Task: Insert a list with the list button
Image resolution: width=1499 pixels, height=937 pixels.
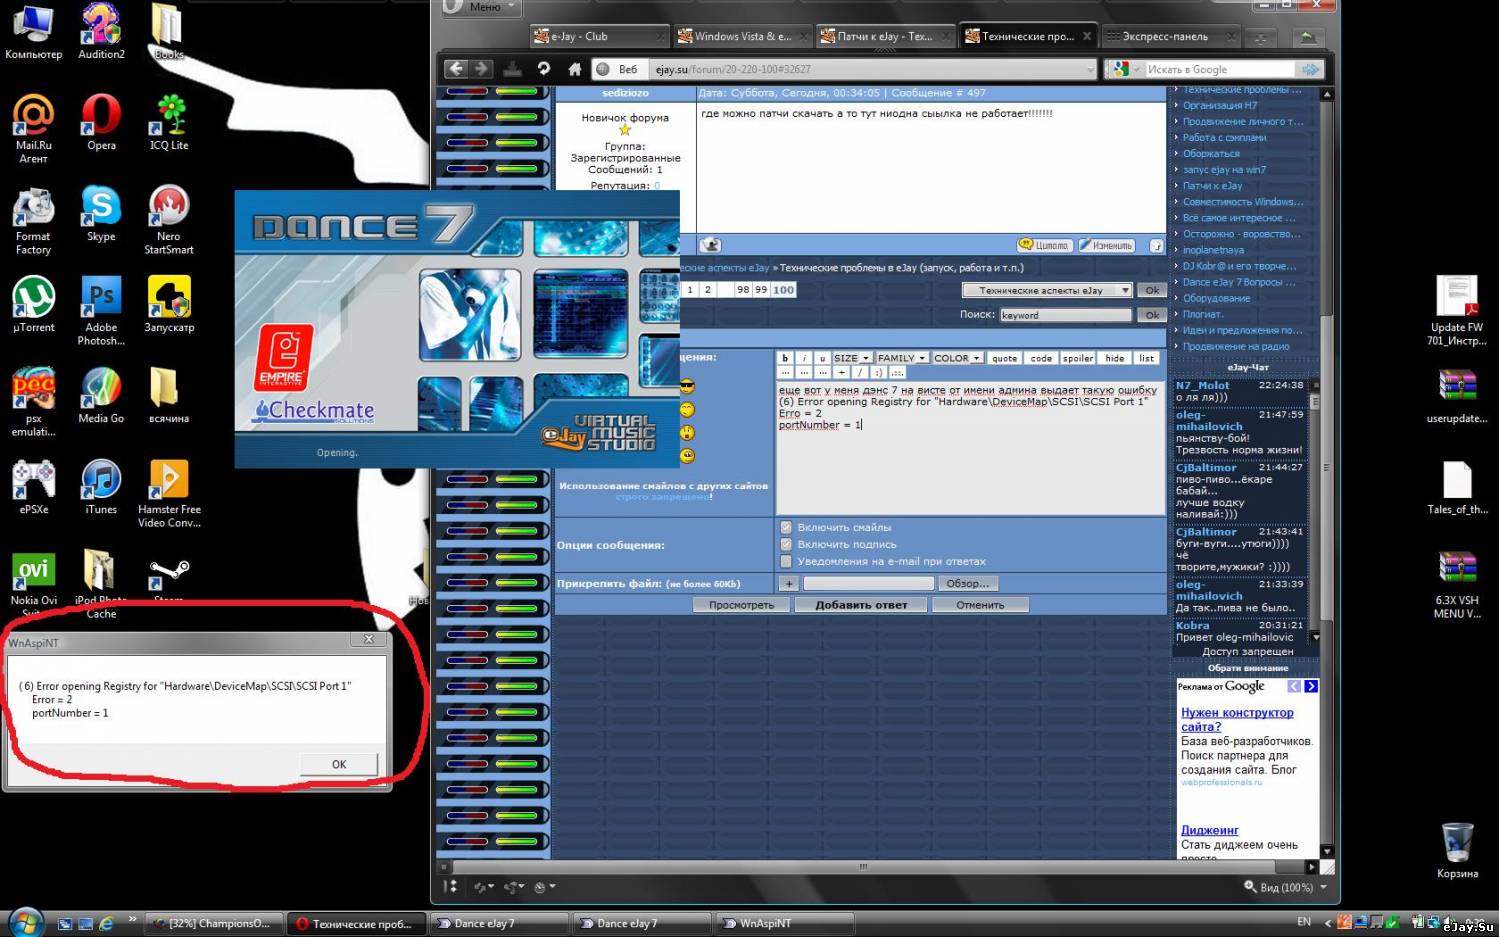Action: pos(1147,358)
